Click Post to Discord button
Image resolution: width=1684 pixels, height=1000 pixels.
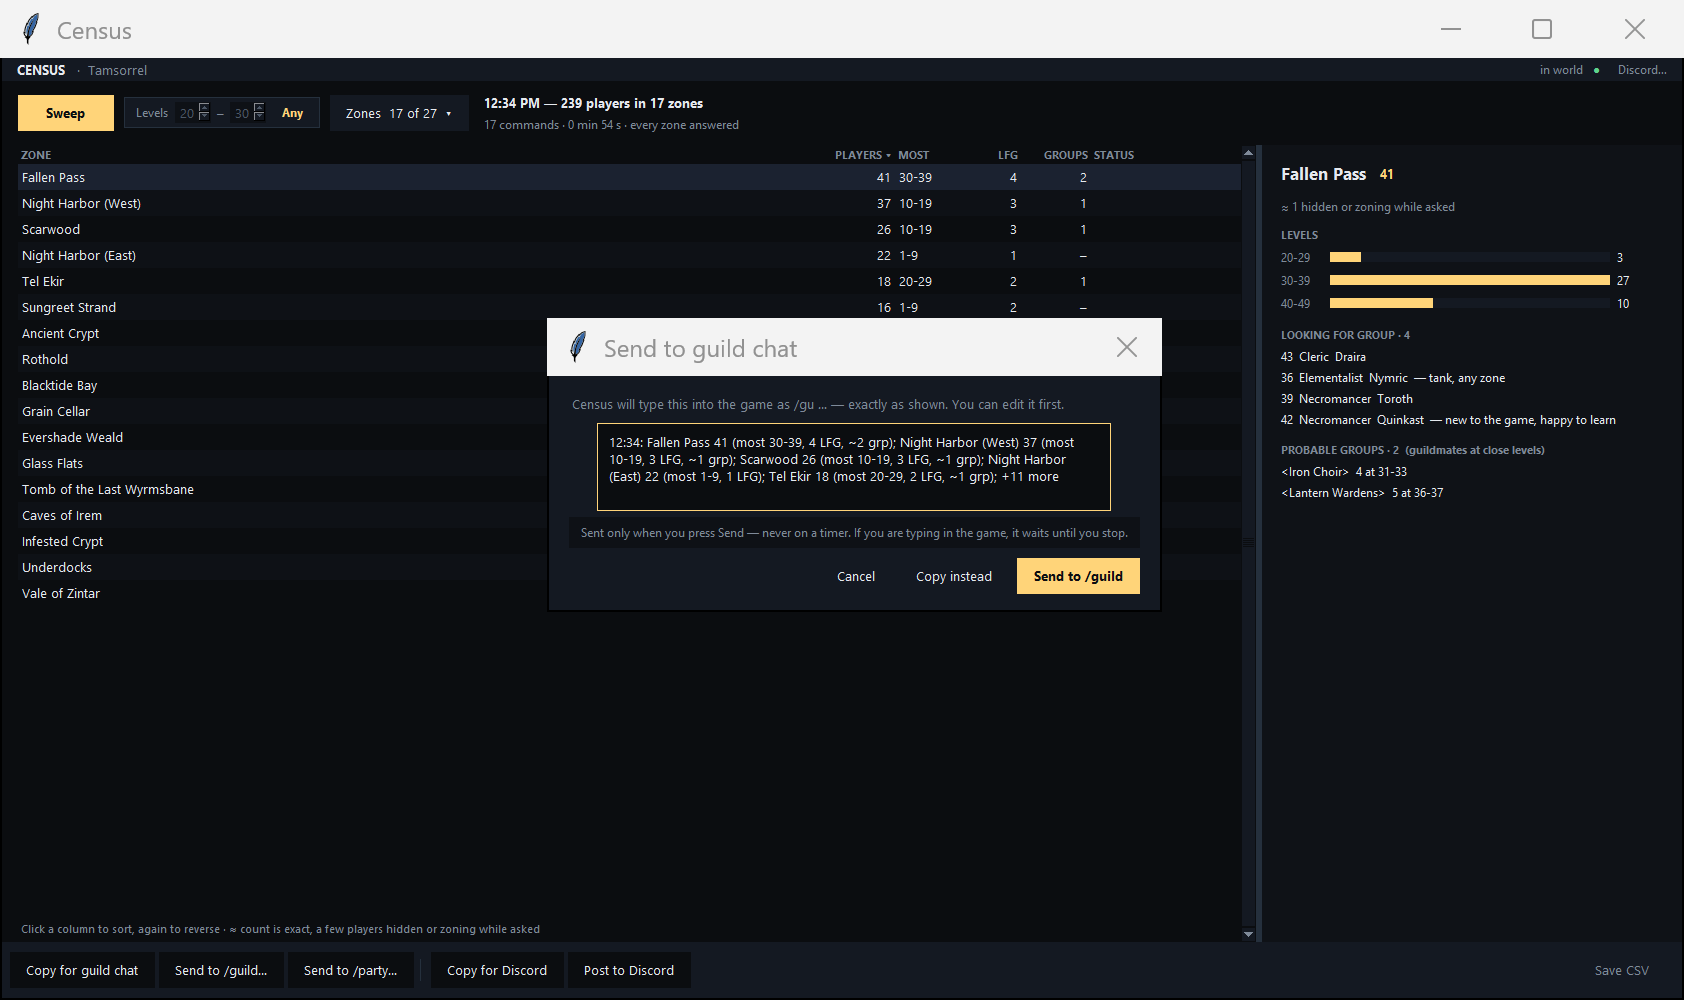point(629,970)
